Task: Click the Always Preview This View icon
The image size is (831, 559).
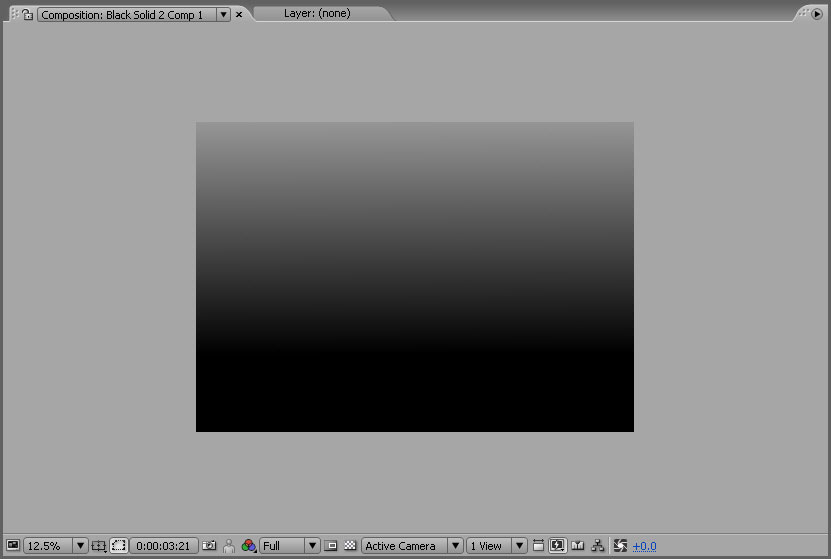Action: 13,545
